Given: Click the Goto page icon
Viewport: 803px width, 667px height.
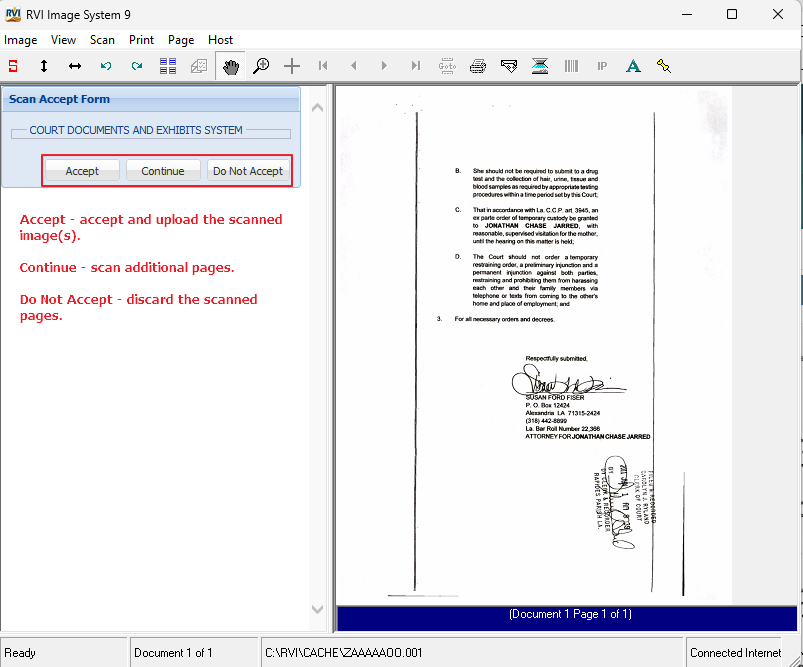Looking at the screenshot, I should pos(447,66).
